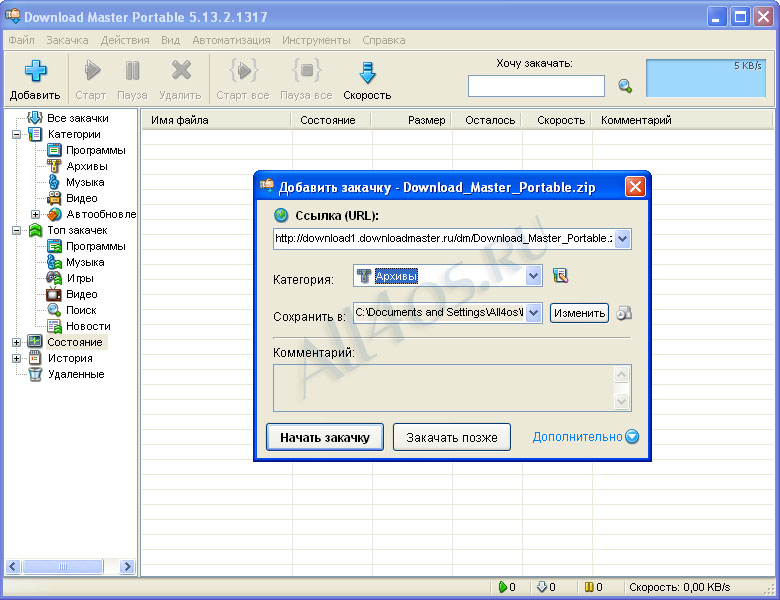The height and width of the screenshot is (600, 780).
Task: Click the Скорость arrow icon
Action: [x=367, y=72]
